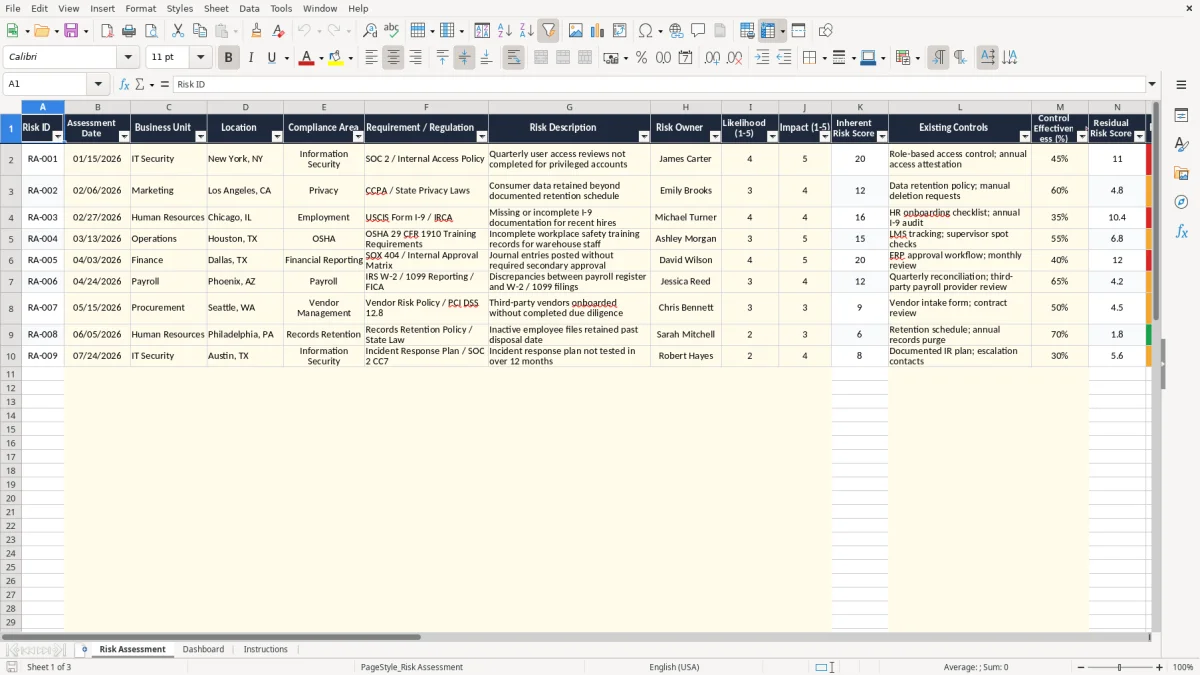Click Clear Direct Formatting icon
1200x675 pixels.
[x=279, y=31]
